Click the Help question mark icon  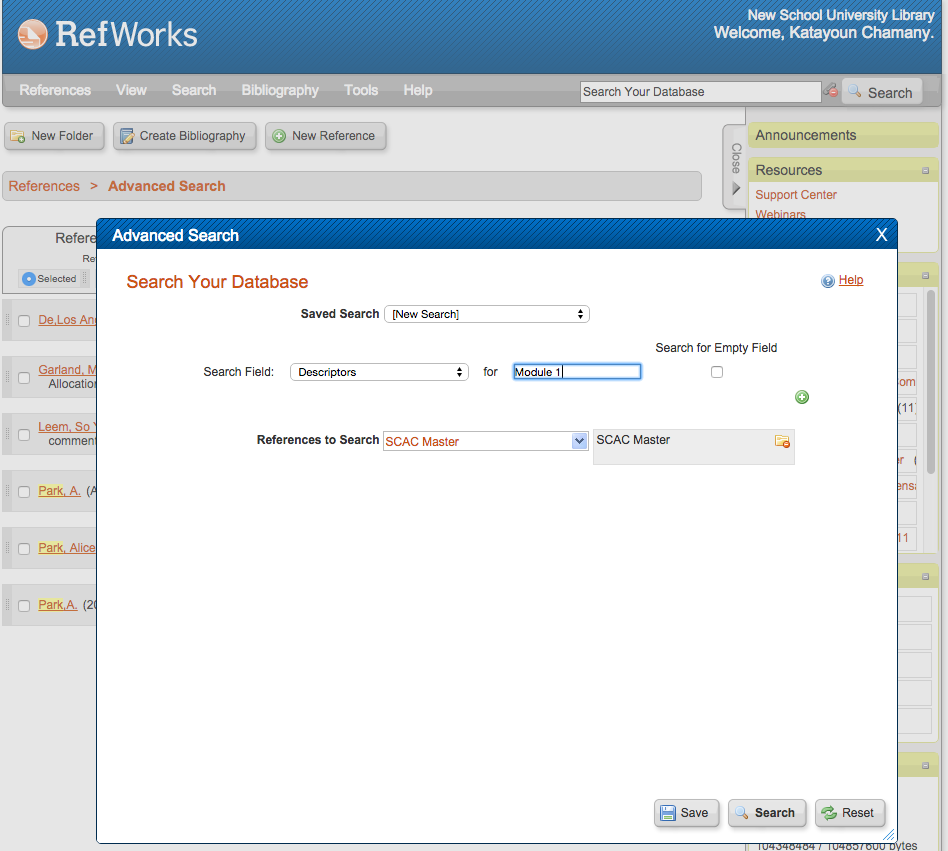[x=828, y=281]
